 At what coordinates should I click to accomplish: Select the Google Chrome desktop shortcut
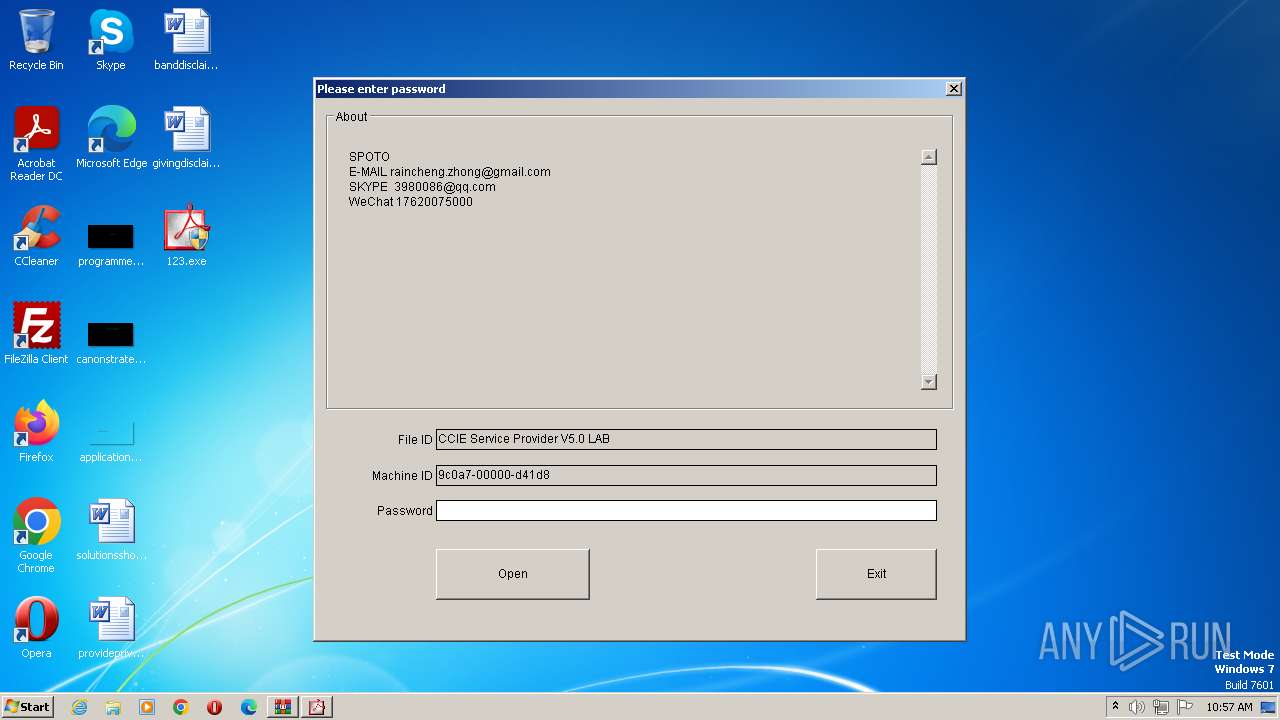[x=36, y=536]
